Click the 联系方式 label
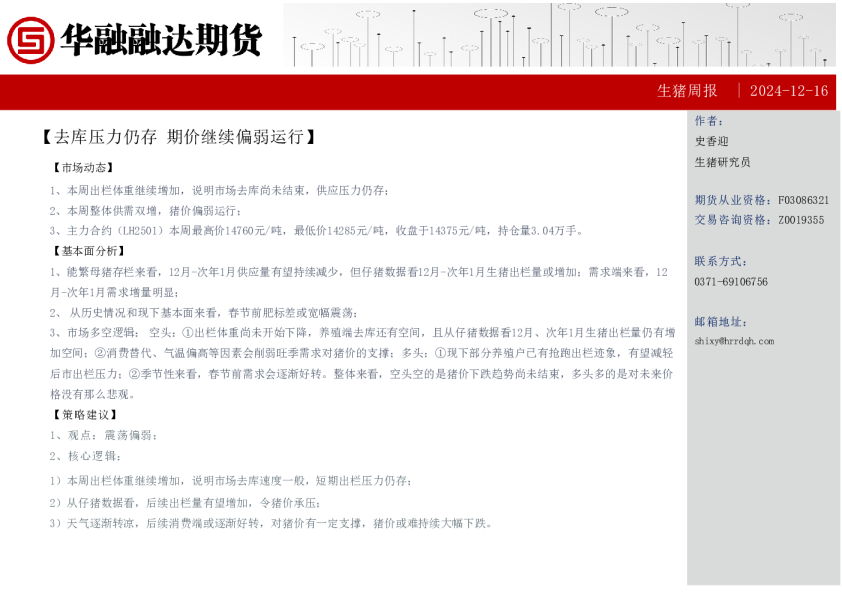 [720, 261]
